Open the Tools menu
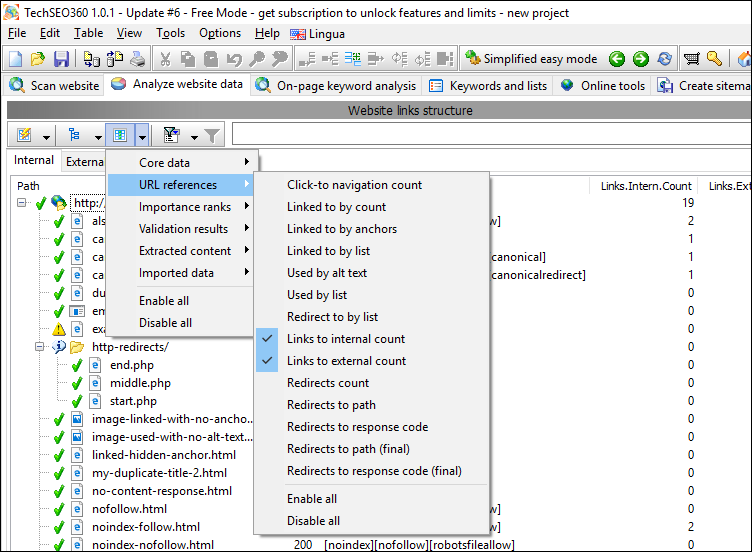Image resolution: width=752 pixels, height=552 pixels. [x=170, y=33]
